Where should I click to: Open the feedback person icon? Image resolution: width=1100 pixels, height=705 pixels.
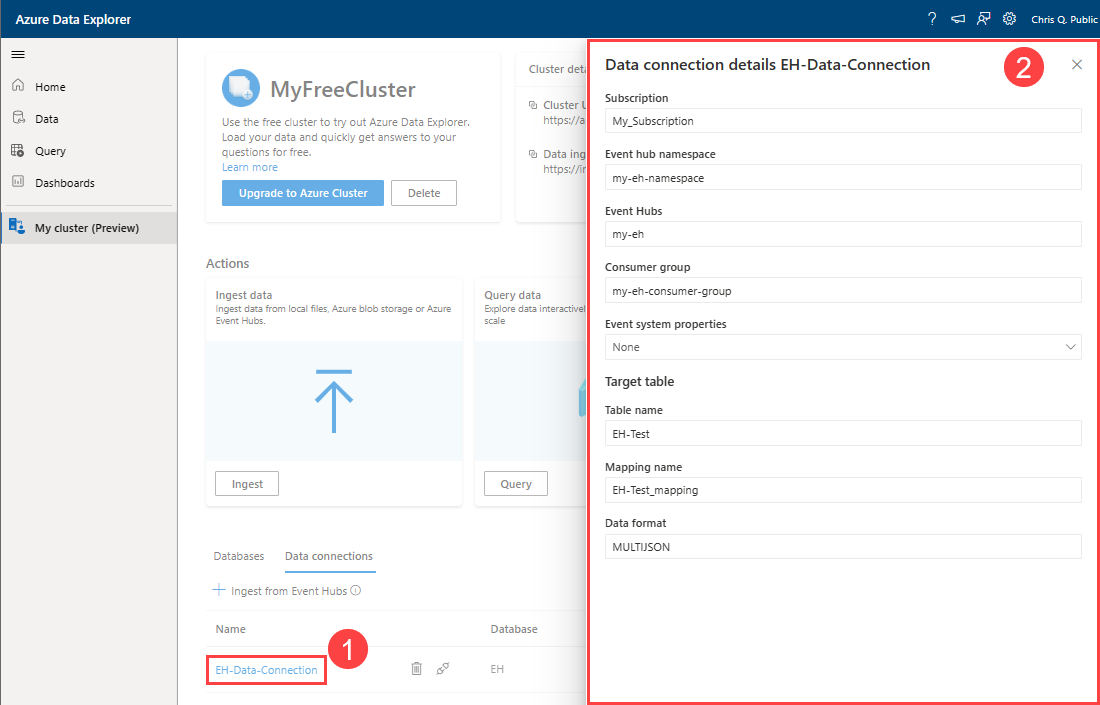point(984,19)
